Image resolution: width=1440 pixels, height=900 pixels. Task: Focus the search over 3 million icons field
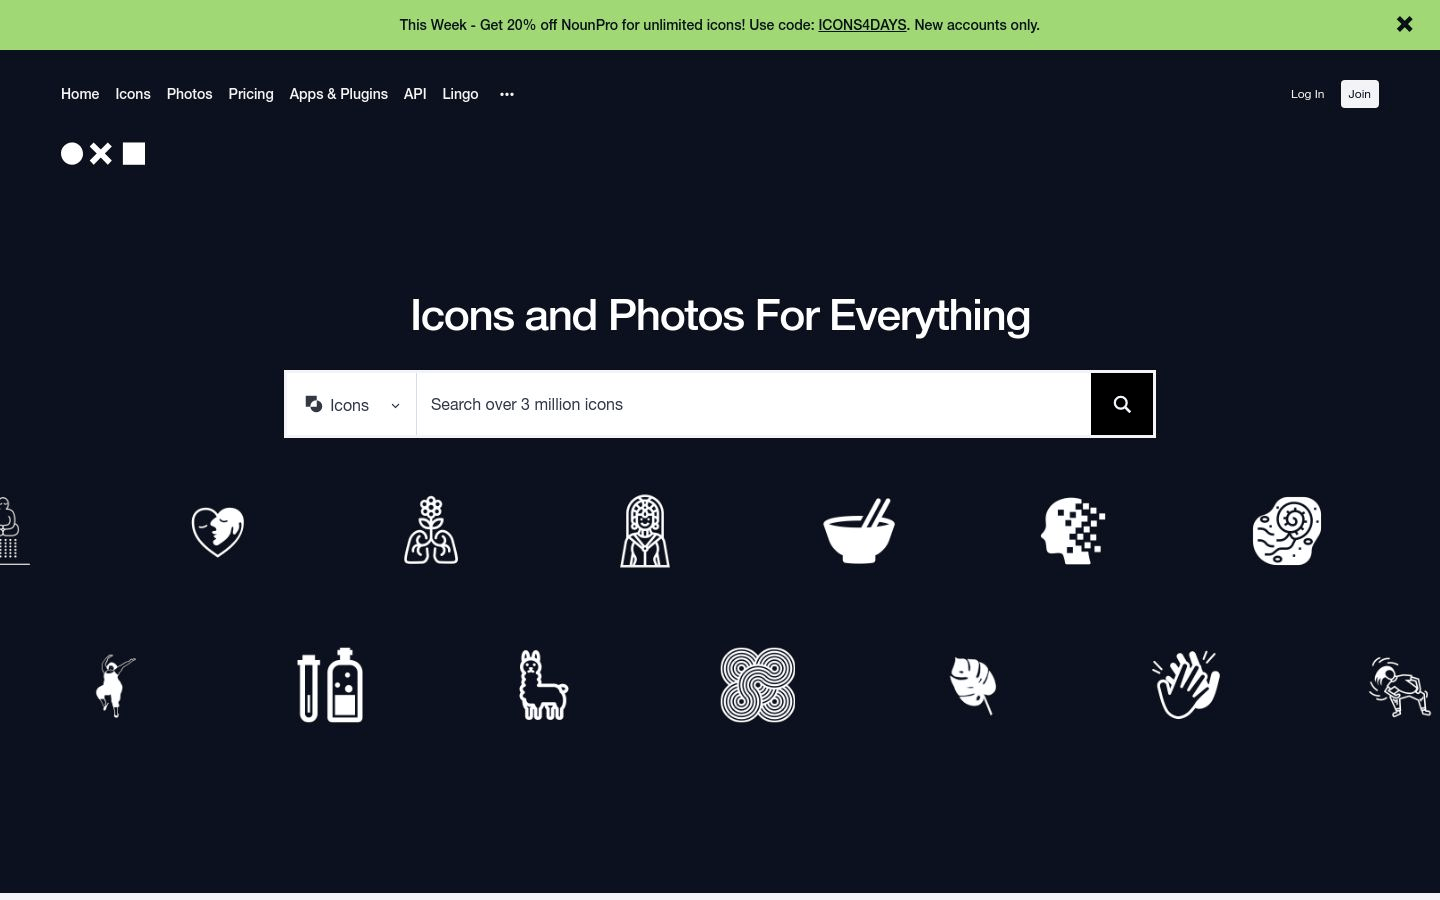[x=752, y=405]
